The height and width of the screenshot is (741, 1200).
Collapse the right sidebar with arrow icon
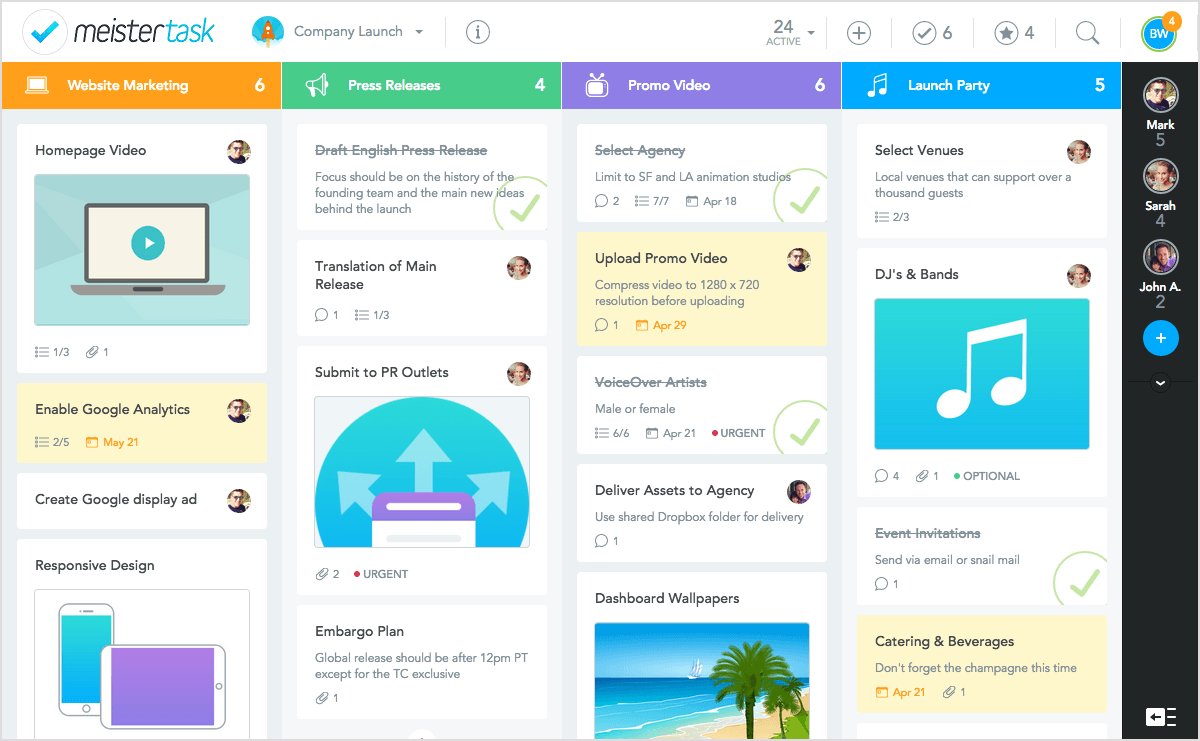(1160, 717)
